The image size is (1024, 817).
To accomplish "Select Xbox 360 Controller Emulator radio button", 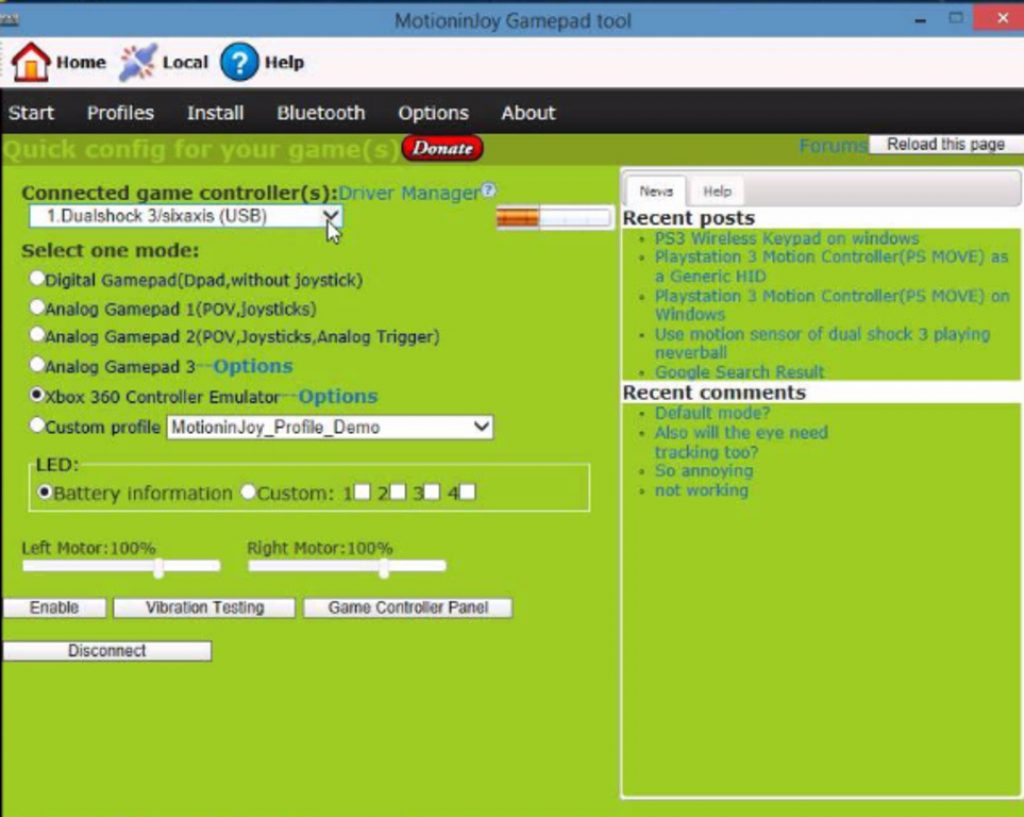I will click(x=37, y=394).
